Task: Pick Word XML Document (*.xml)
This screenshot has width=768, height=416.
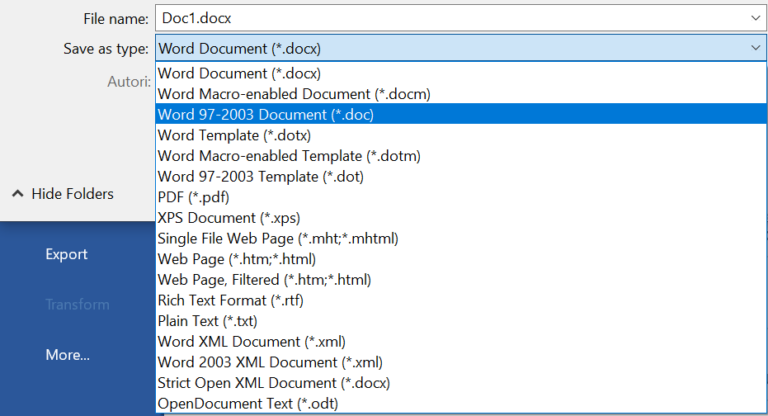Action: pos(460,342)
